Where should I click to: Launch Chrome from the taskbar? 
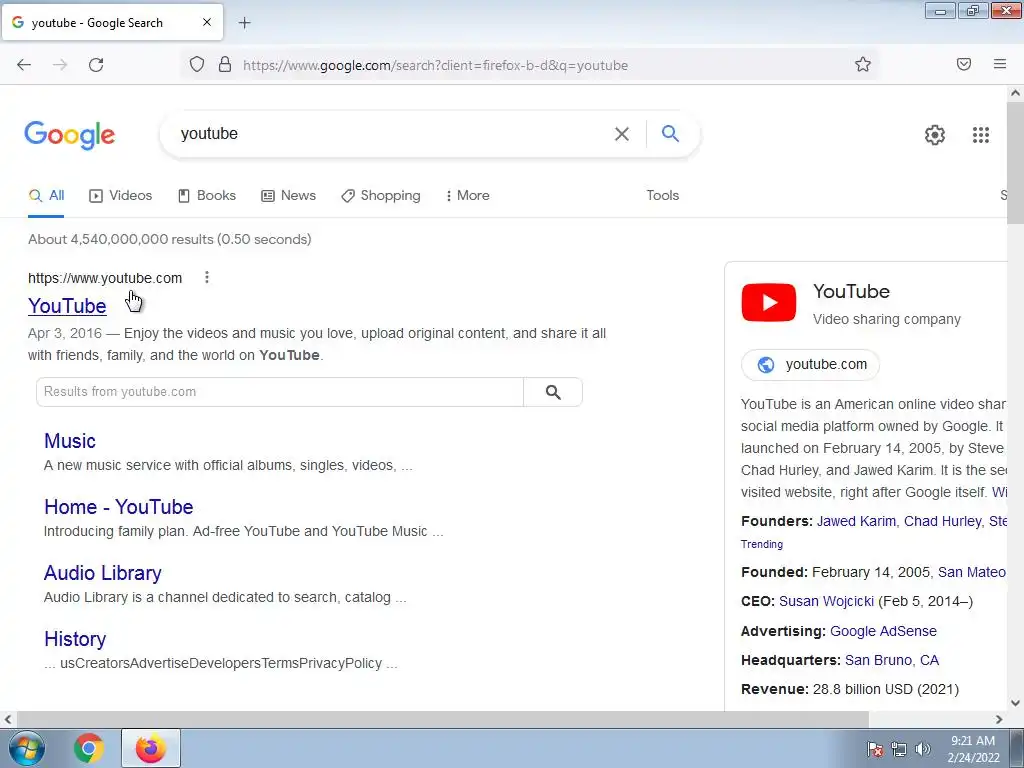pyautogui.click(x=88, y=748)
